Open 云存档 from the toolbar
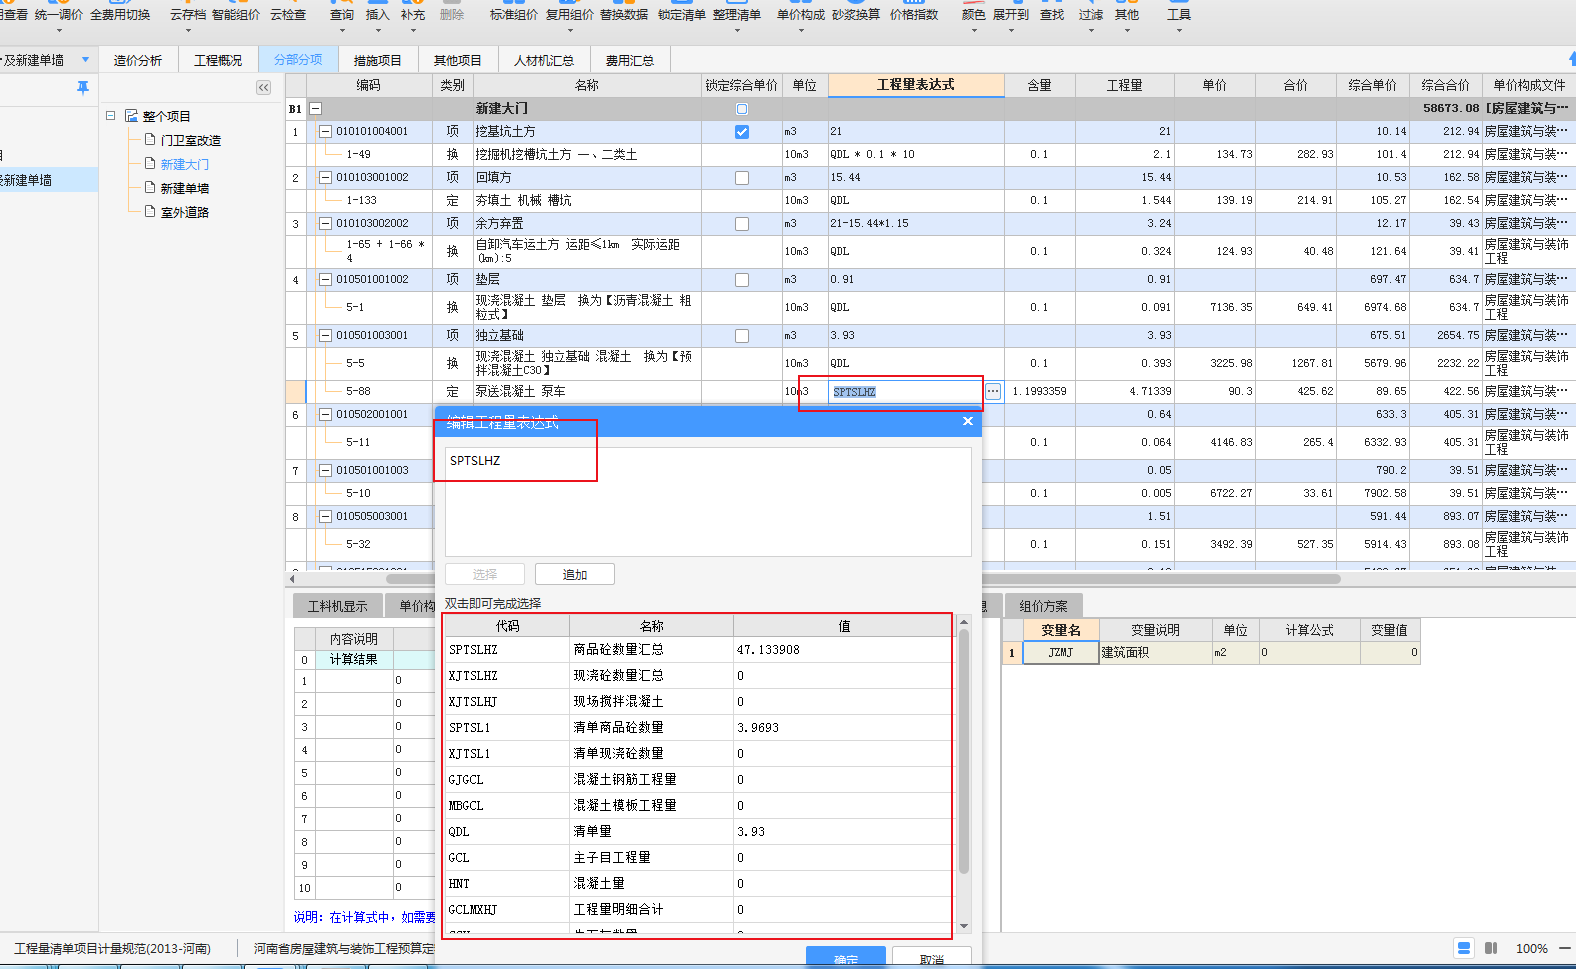The height and width of the screenshot is (969, 1576). [188, 15]
